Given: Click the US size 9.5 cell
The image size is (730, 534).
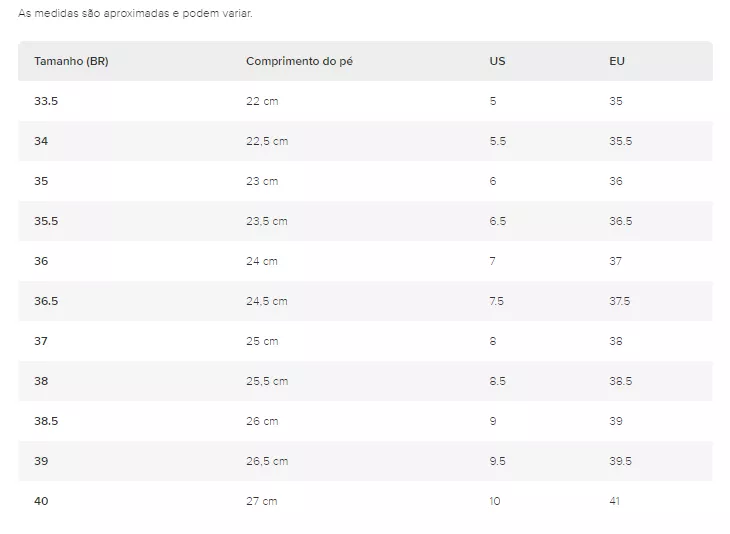Looking at the screenshot, I should [x=497, y=461].
